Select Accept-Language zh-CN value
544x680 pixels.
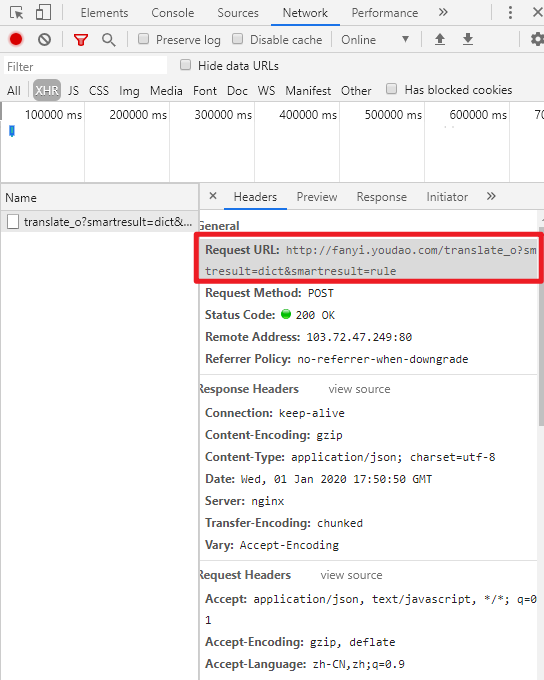pyautogui.click(x=359, y=664)
